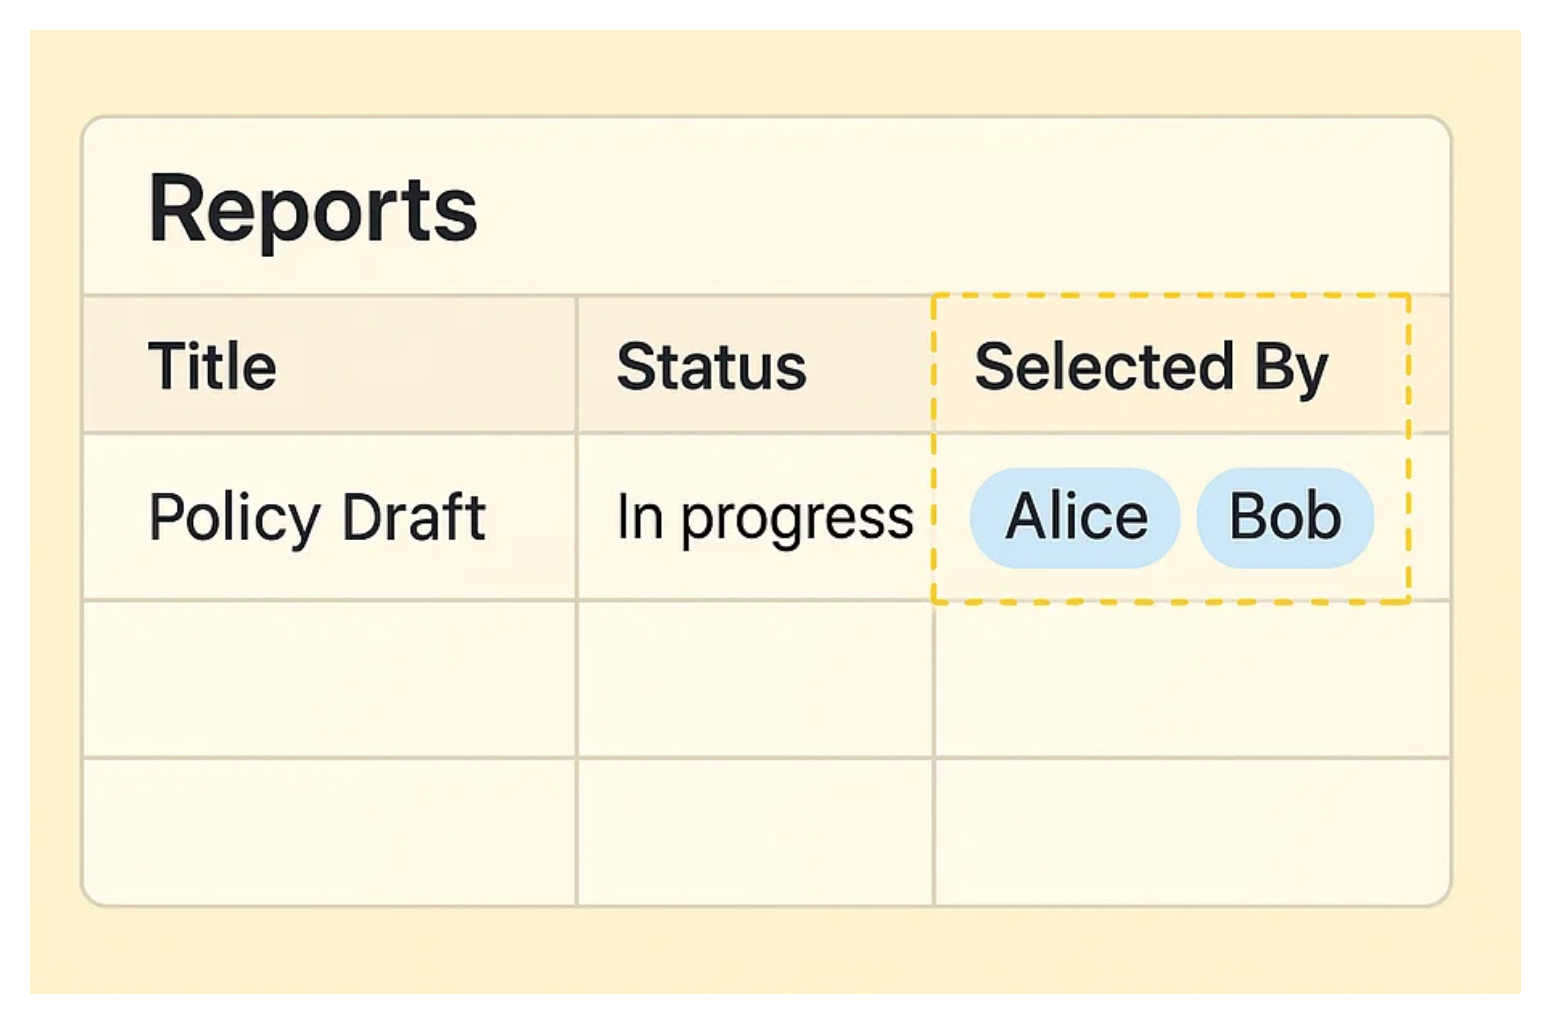Click empty card area right of Reports heading
1551x1023 pixels.
[950, 209]
